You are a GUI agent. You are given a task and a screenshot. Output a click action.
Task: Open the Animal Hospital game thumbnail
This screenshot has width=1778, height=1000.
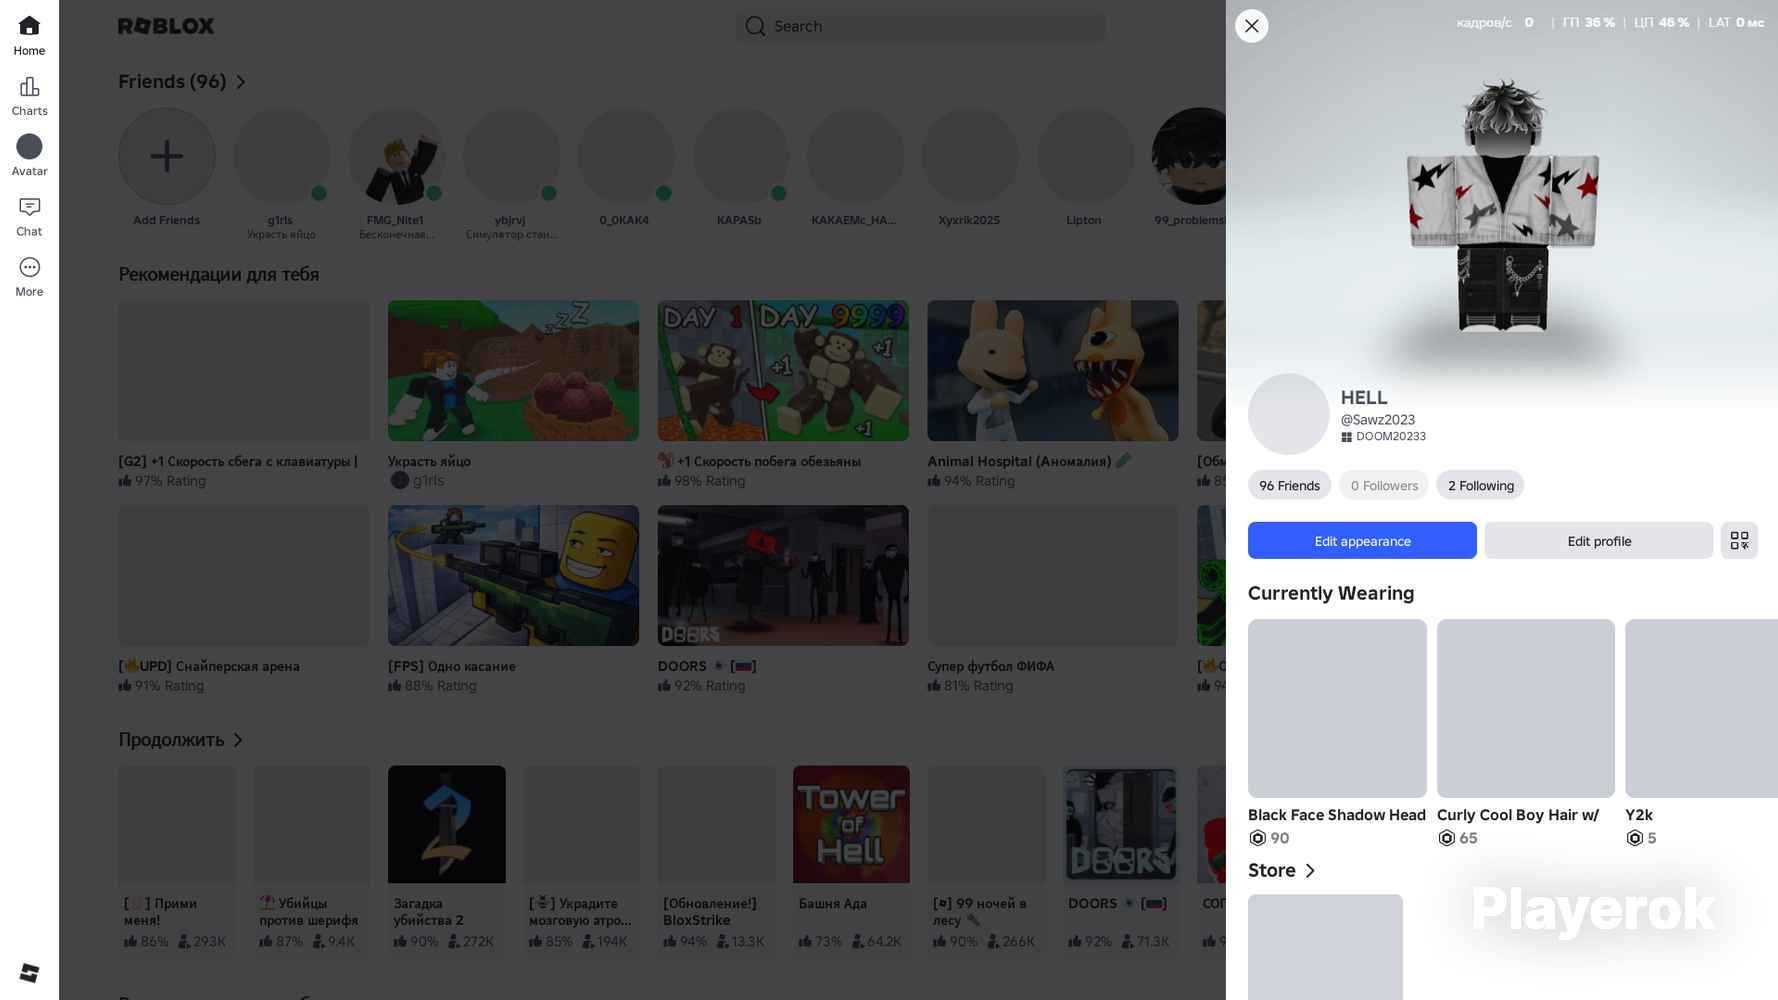1053,371
